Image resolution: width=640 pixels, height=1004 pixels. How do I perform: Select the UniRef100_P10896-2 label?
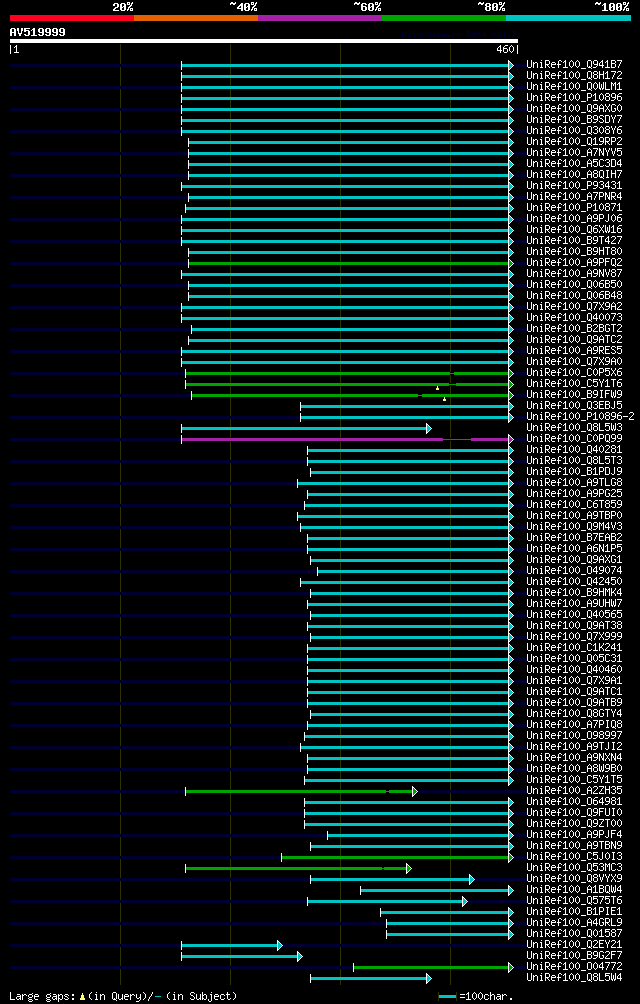[x=579, y=416]
